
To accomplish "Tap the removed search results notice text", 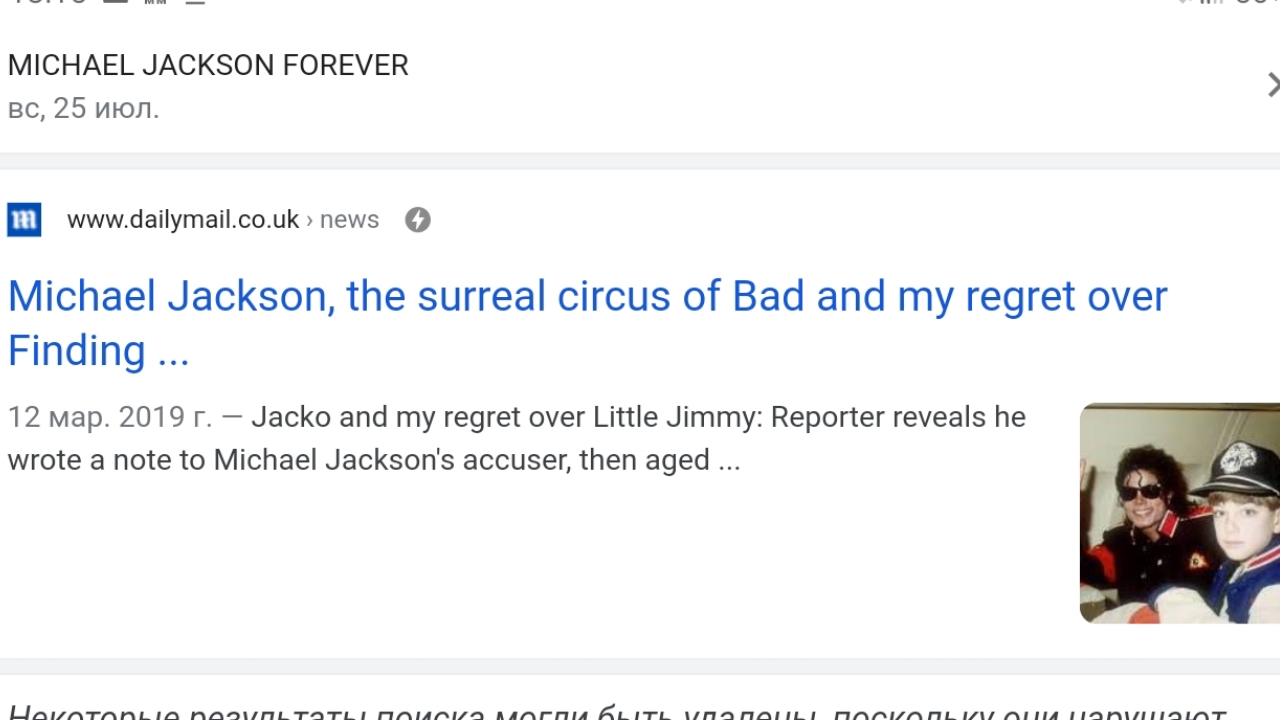I will click(617, 711).
